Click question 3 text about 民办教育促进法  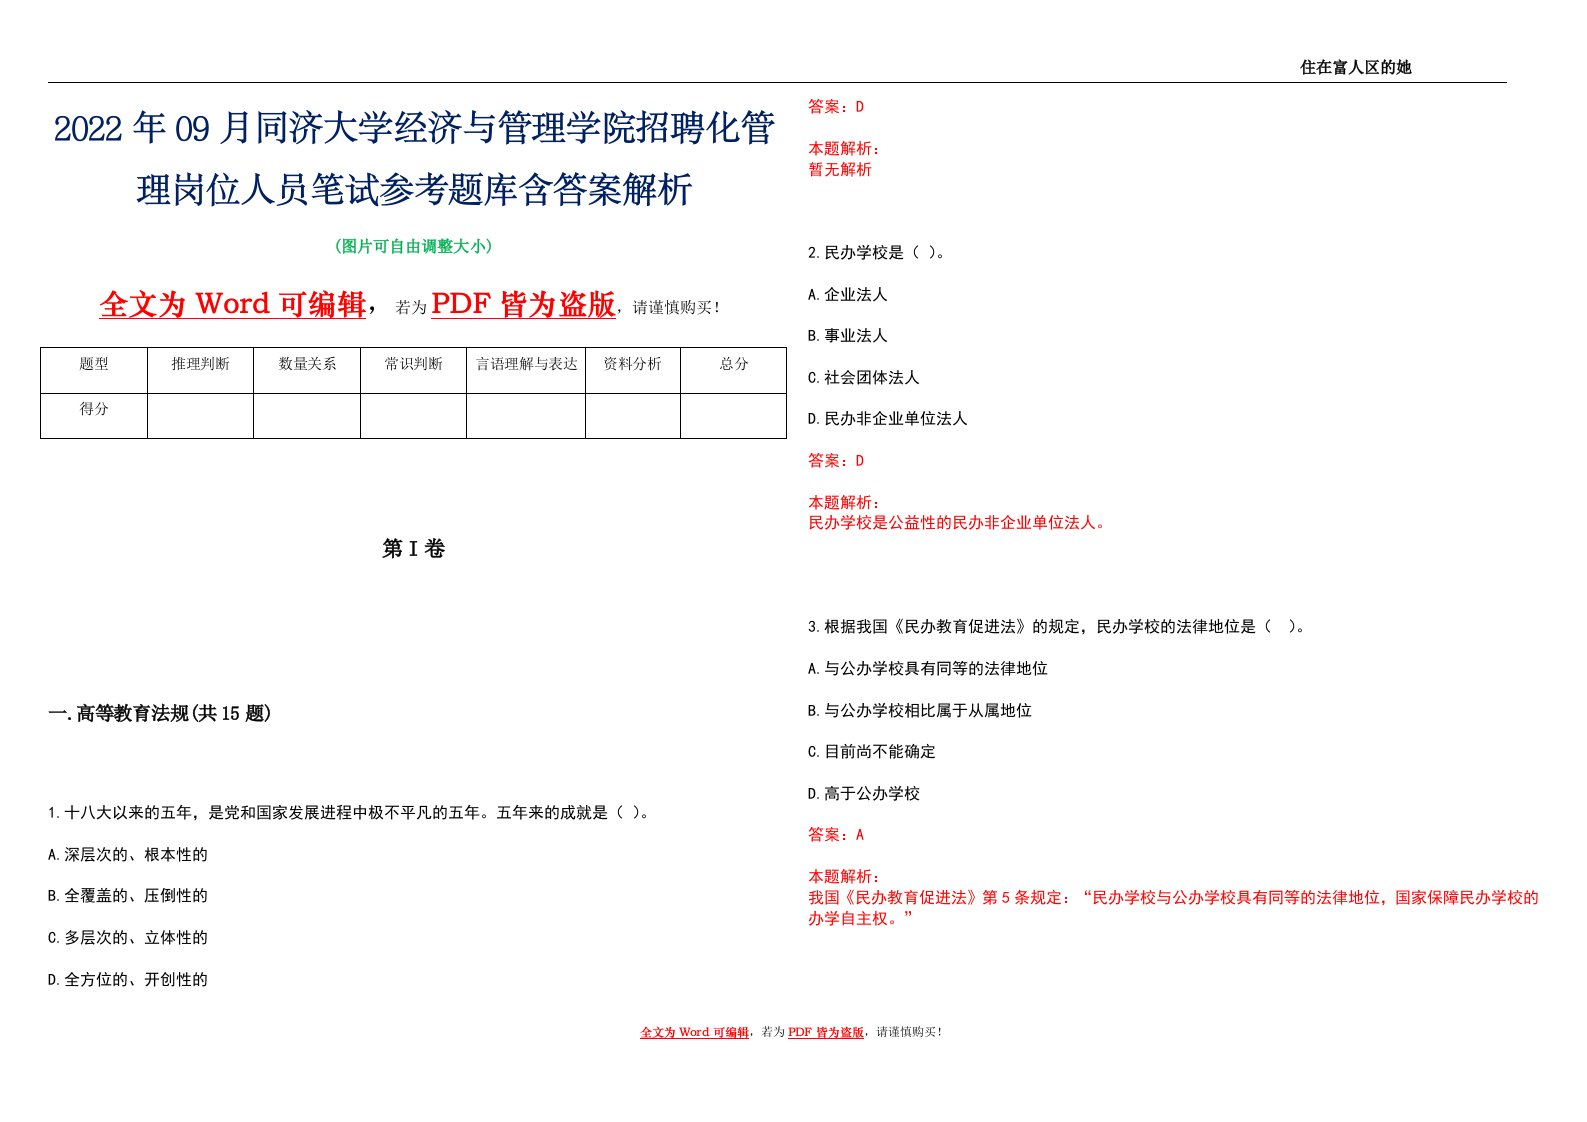click(1058, 627)
